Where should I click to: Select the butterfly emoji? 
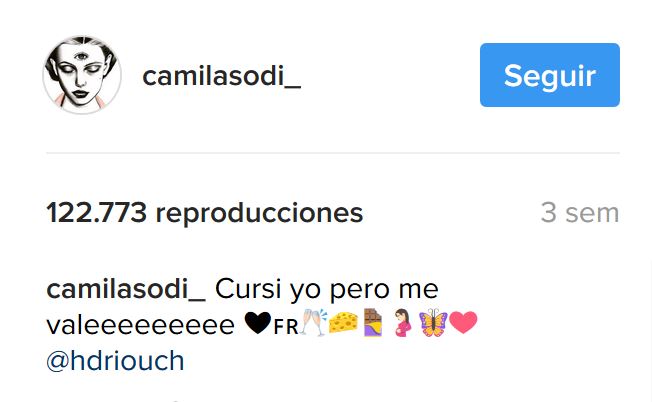click(x=433, y=323)
